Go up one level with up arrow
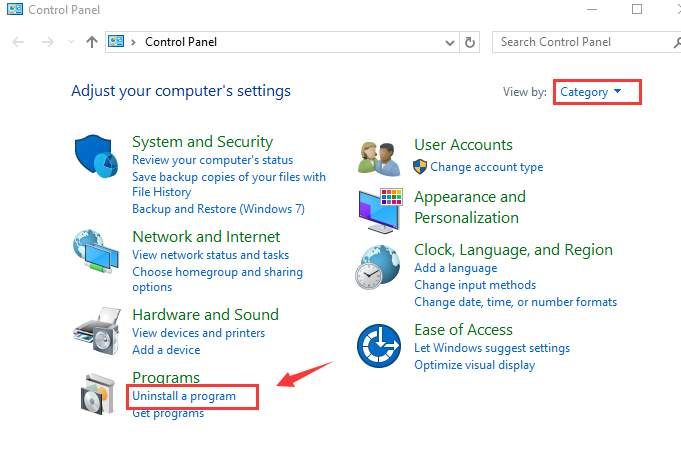Image resolution: width=681 pixels, height=476 pixels. coord(92,42)
